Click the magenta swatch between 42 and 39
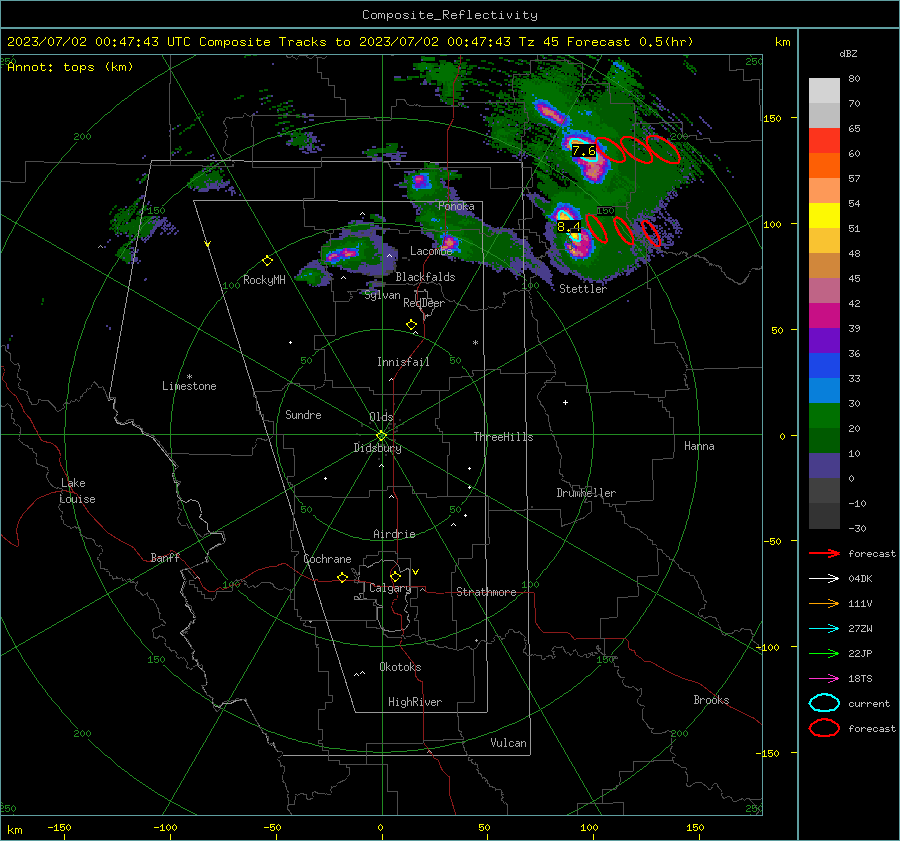Image resolution: width=900 pixels, height=841 pixels. pos(824,316)
